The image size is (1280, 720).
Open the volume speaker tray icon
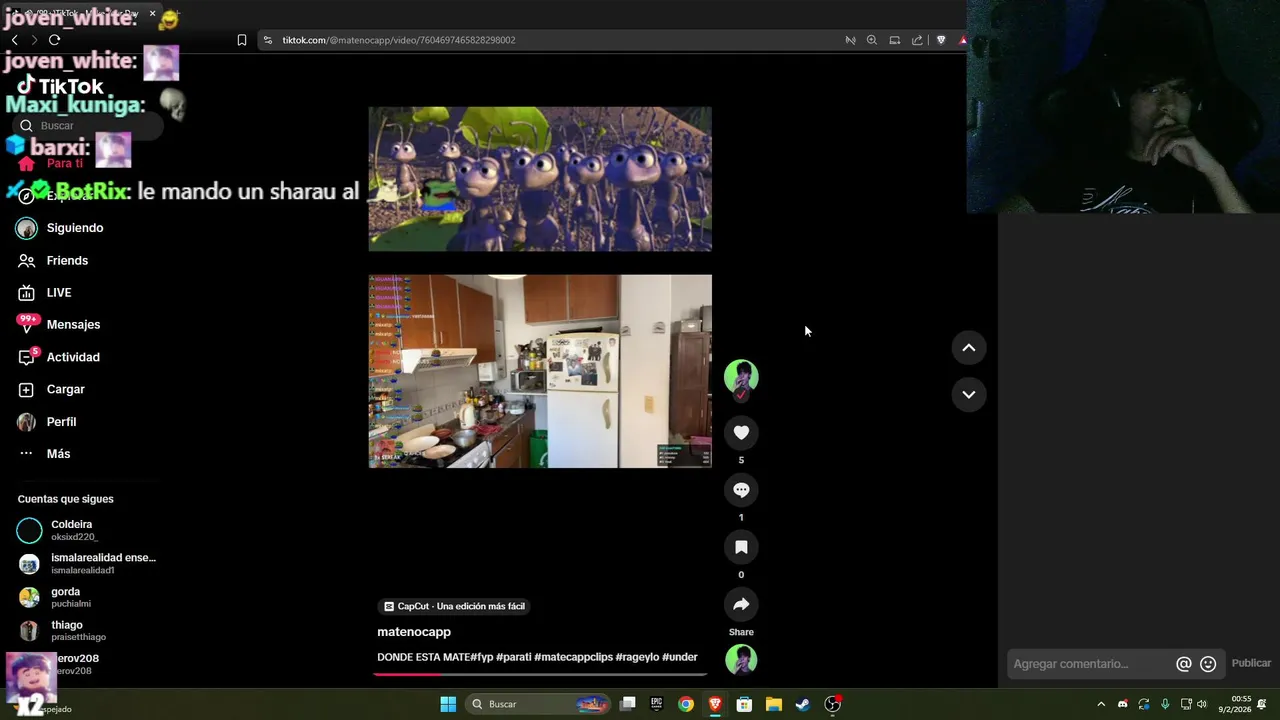pos(1202,704)
